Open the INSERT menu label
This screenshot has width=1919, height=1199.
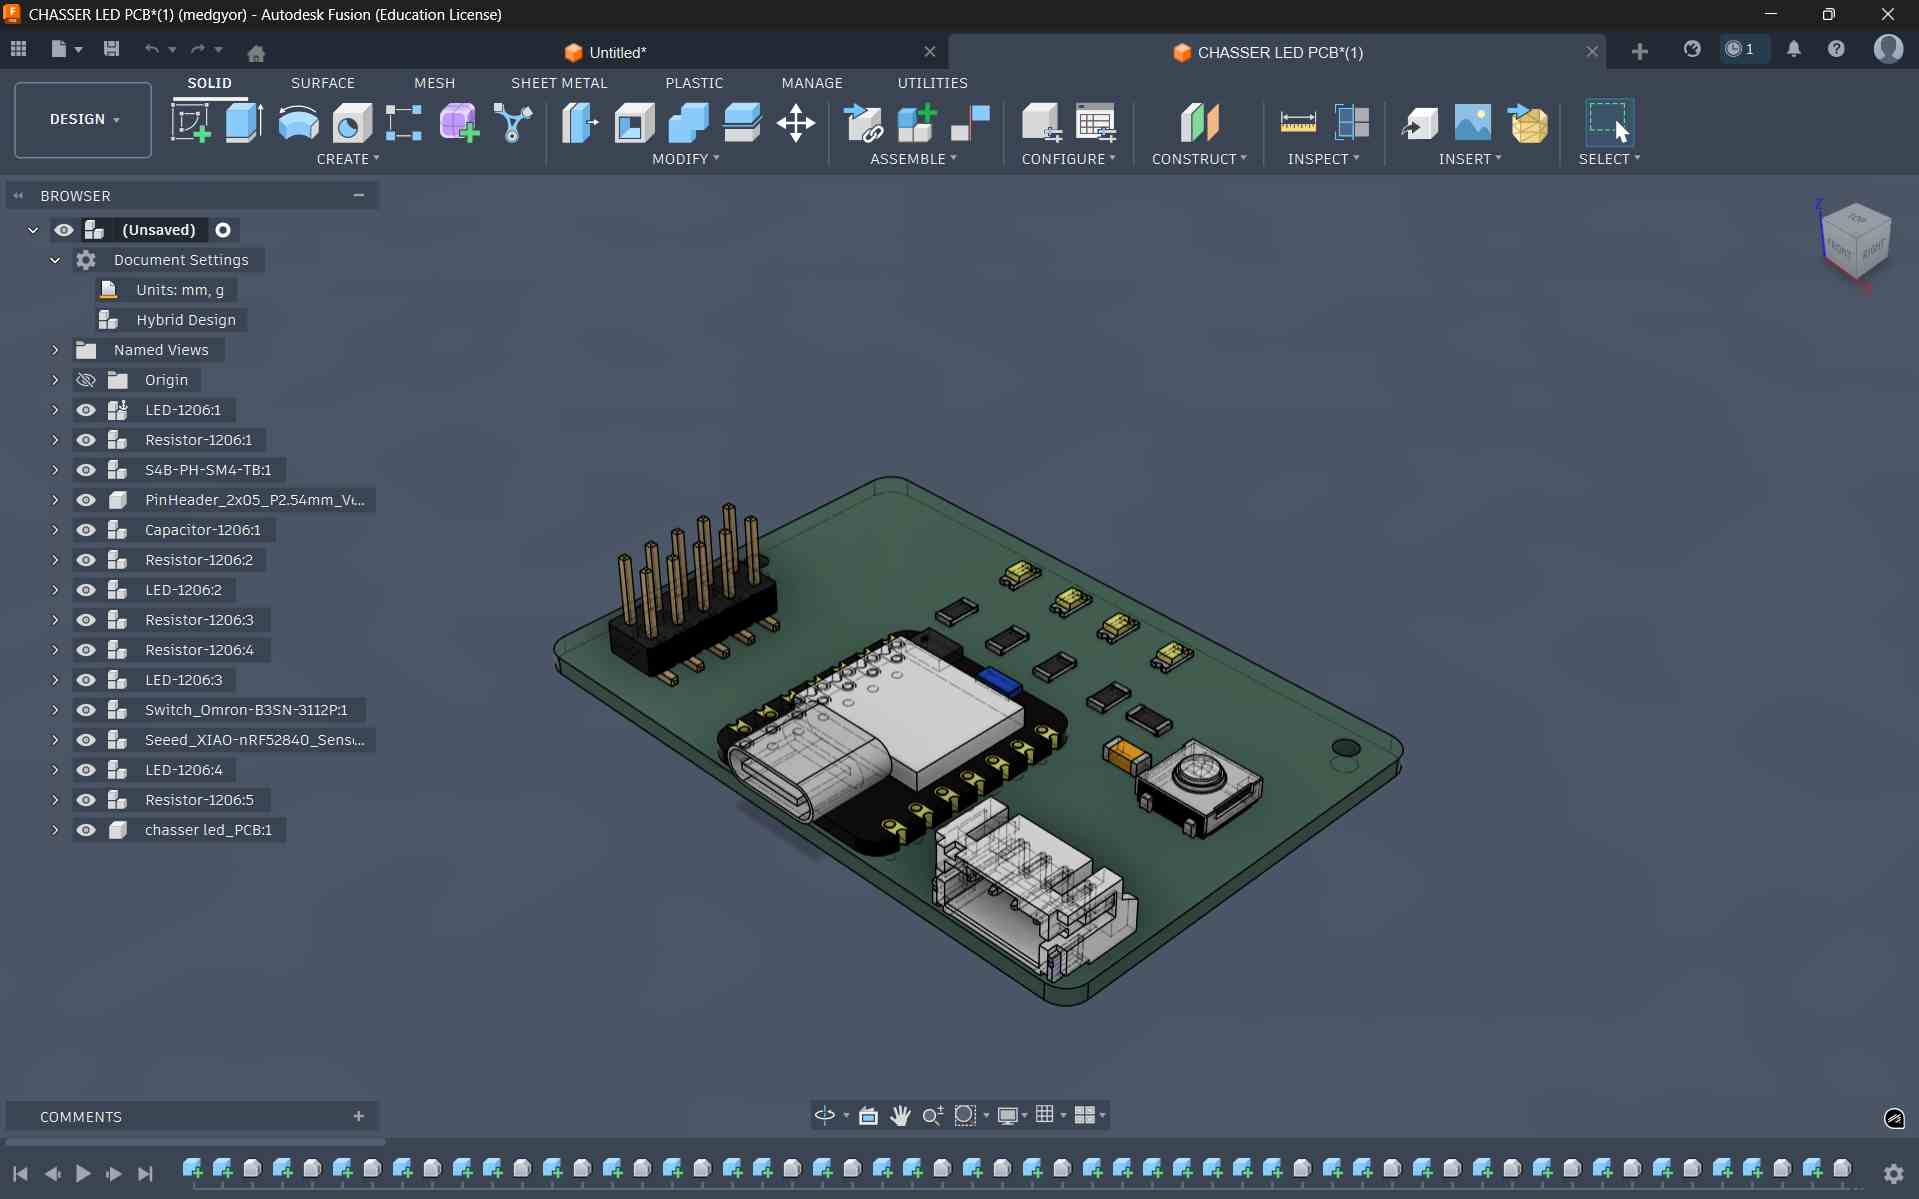click(x=1470, y=159)
